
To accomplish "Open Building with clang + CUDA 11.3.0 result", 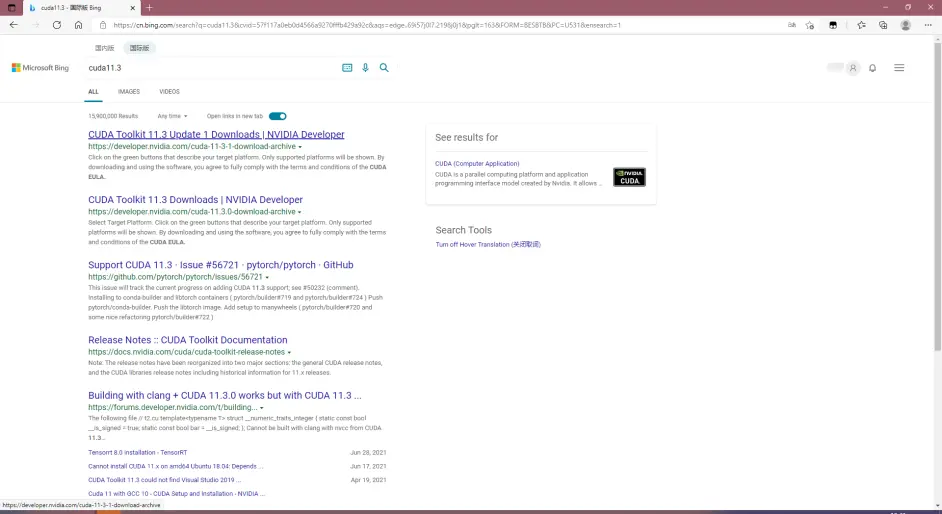I will [225, 396].
